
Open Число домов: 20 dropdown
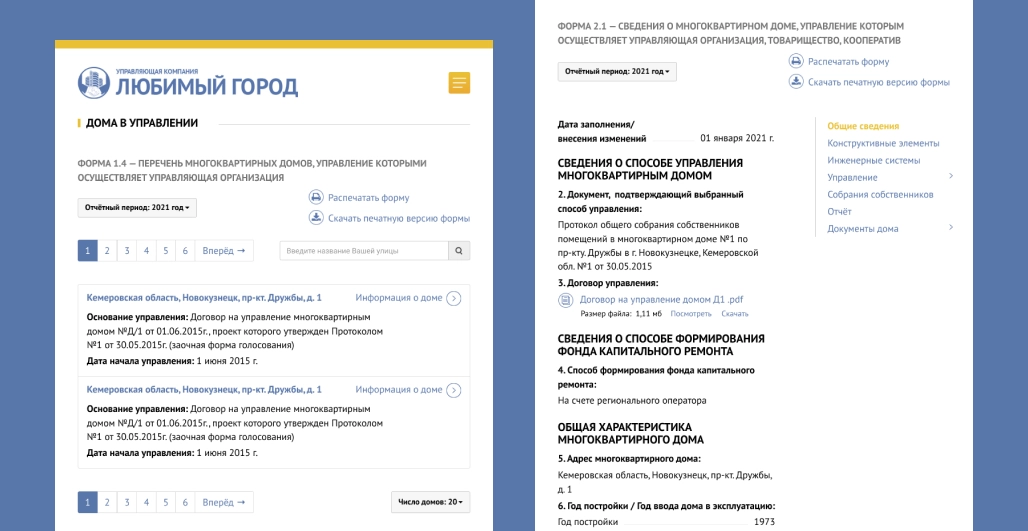pyautogui.click(x=430, y=502)
